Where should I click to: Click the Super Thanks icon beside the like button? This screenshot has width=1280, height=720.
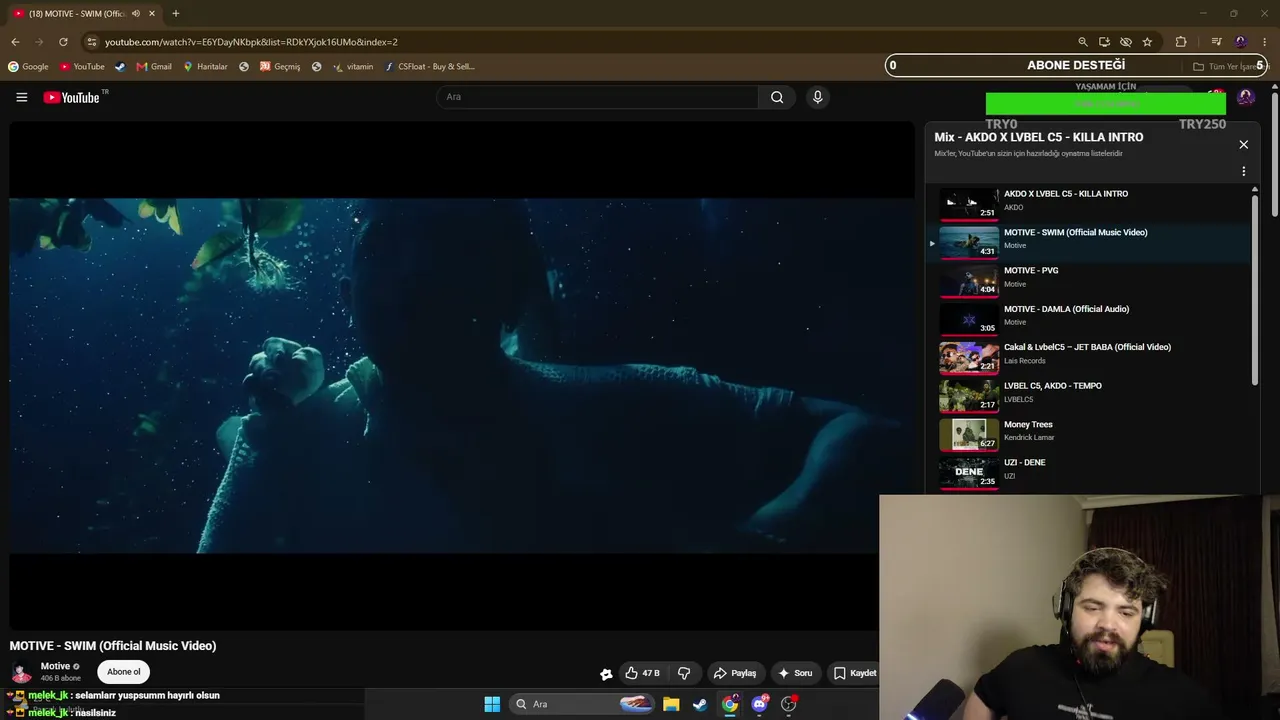pos(606,674)
